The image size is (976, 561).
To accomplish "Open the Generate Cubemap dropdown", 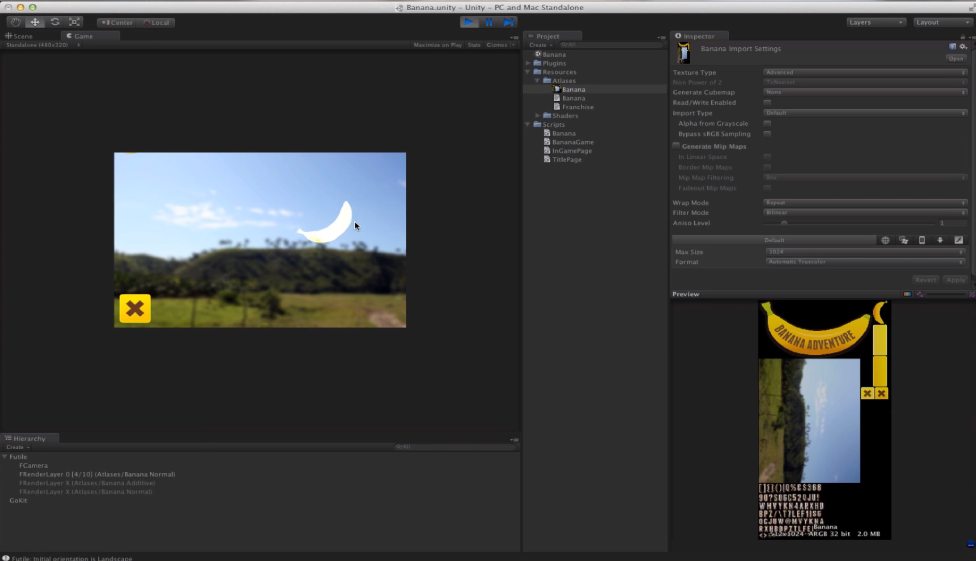I will [x=865, y=92].
